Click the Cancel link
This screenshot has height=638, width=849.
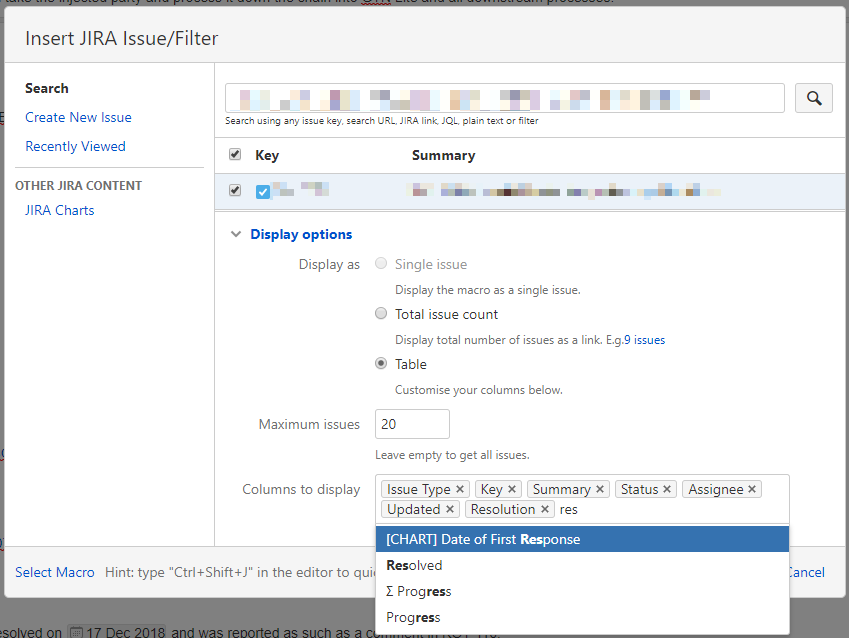[x=807, y=572]
